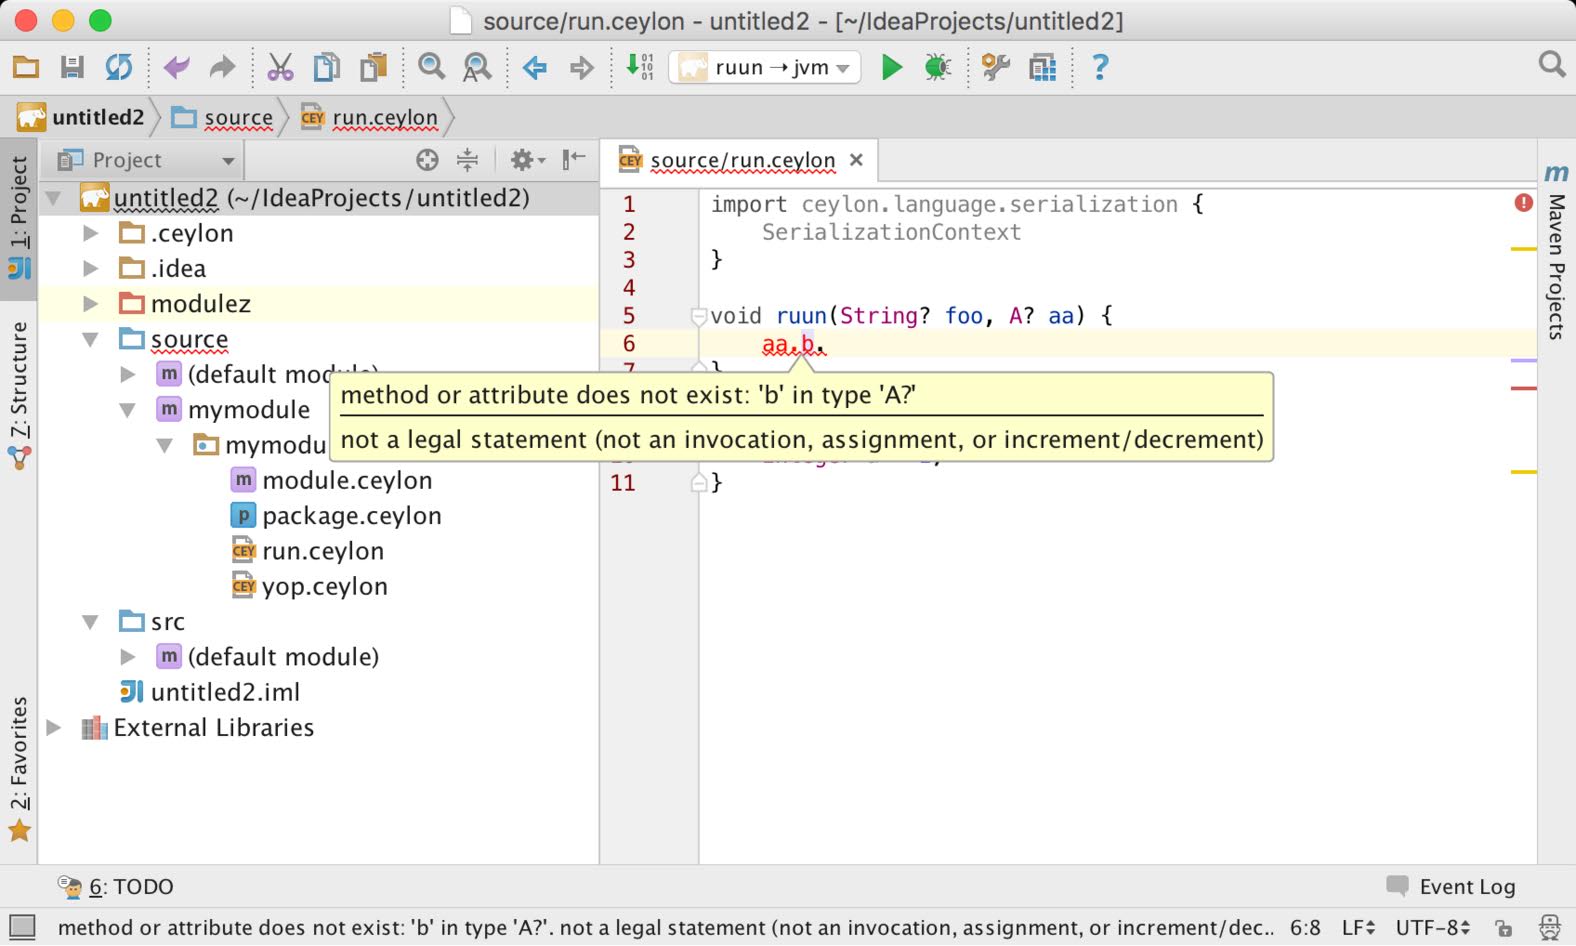Expand src default module node
The image size is (1576, 946).
point(128,657)
